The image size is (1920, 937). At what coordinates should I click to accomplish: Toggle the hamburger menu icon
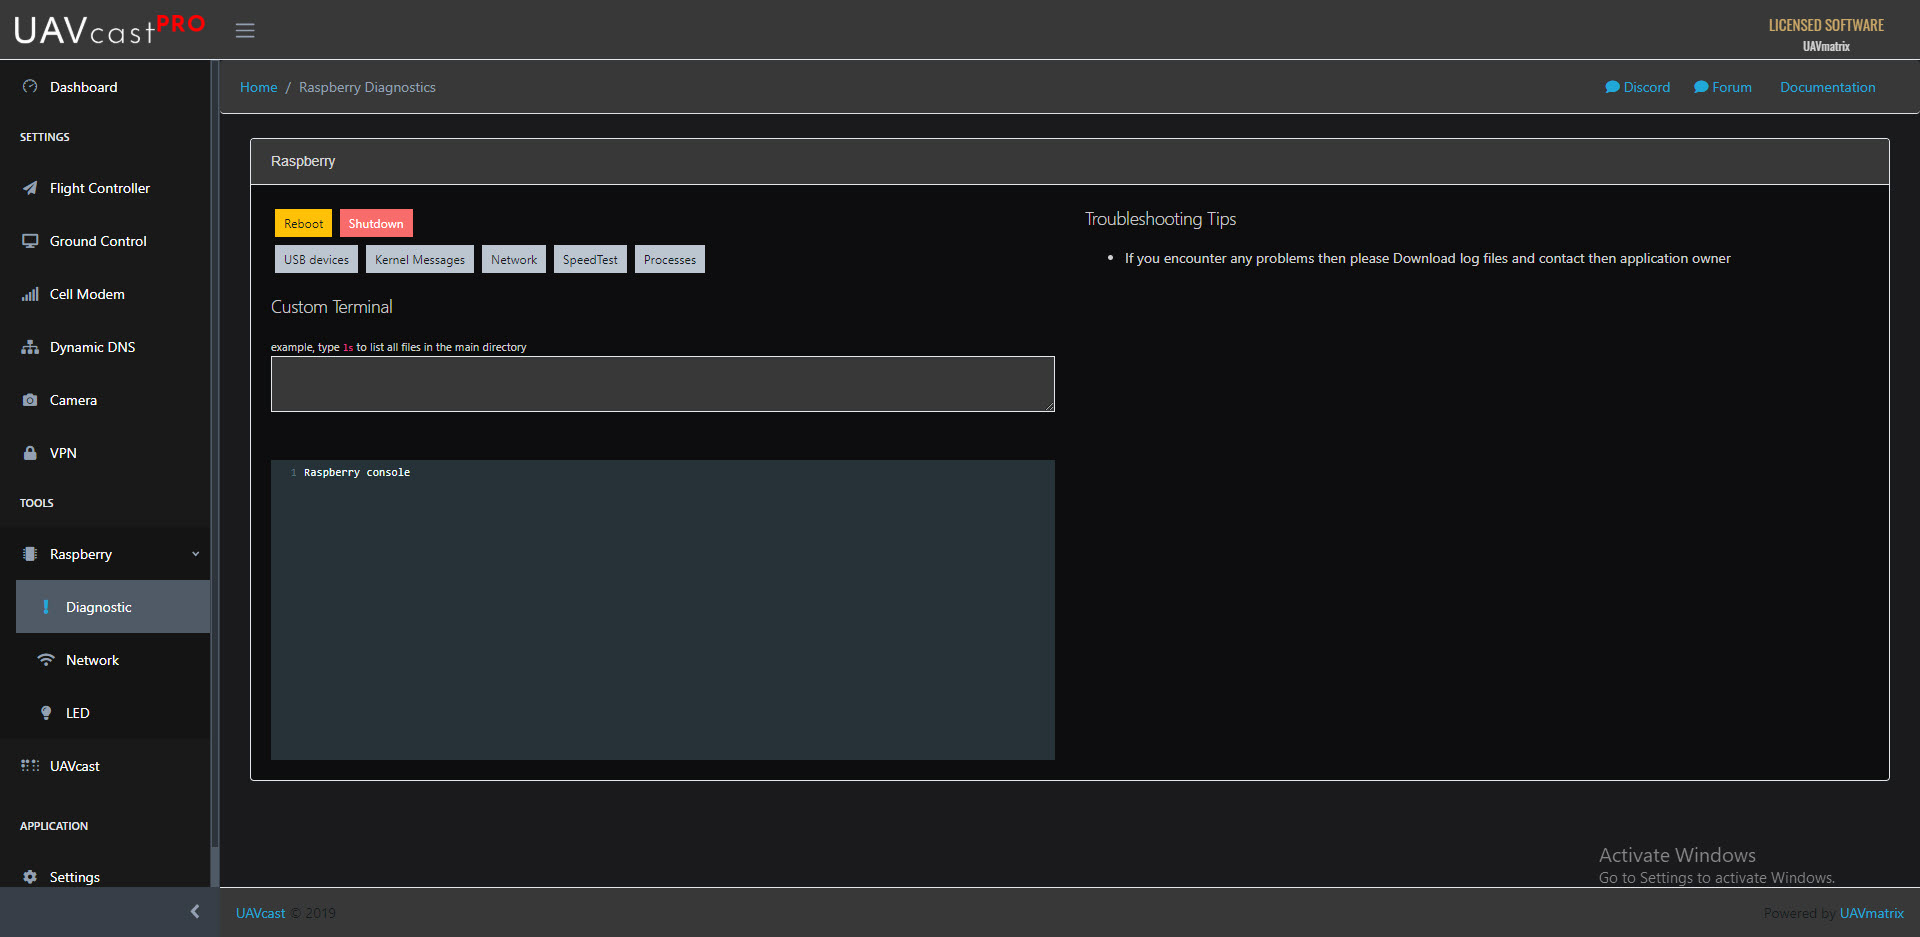tap(245, 30)
